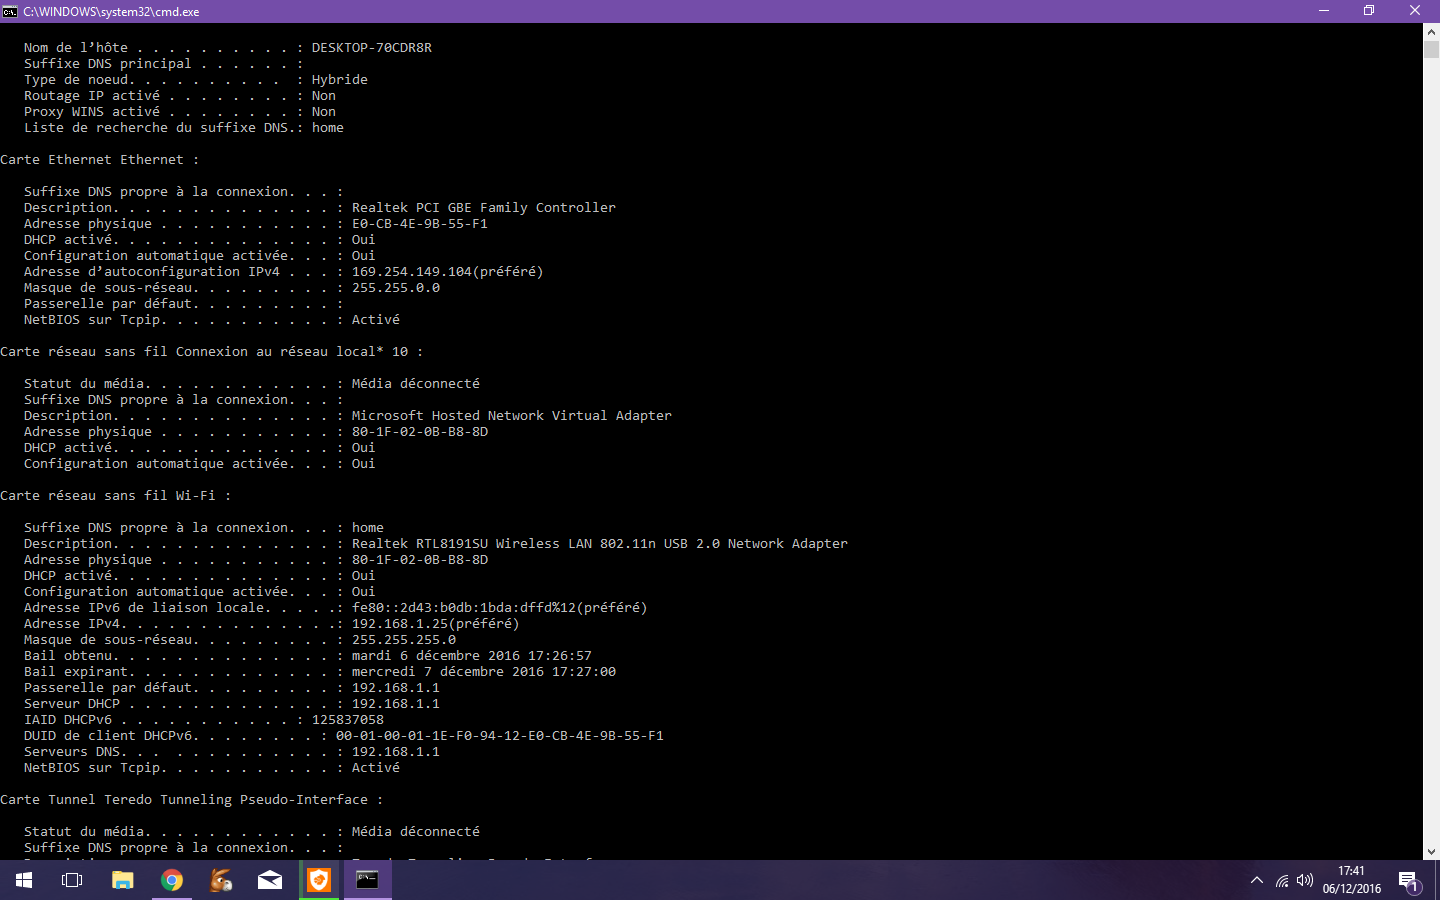Open the speaker volume control
1440x900 pixels.
(1304, 881)
